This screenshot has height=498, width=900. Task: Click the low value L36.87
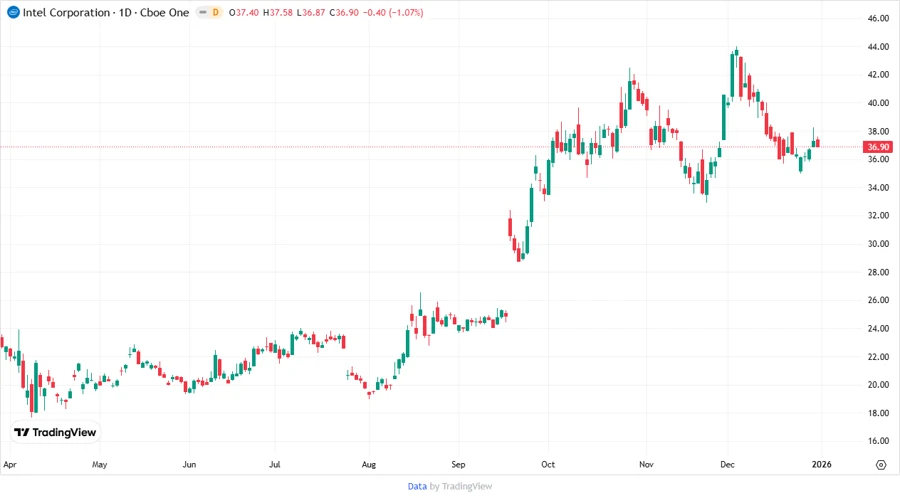311,13
